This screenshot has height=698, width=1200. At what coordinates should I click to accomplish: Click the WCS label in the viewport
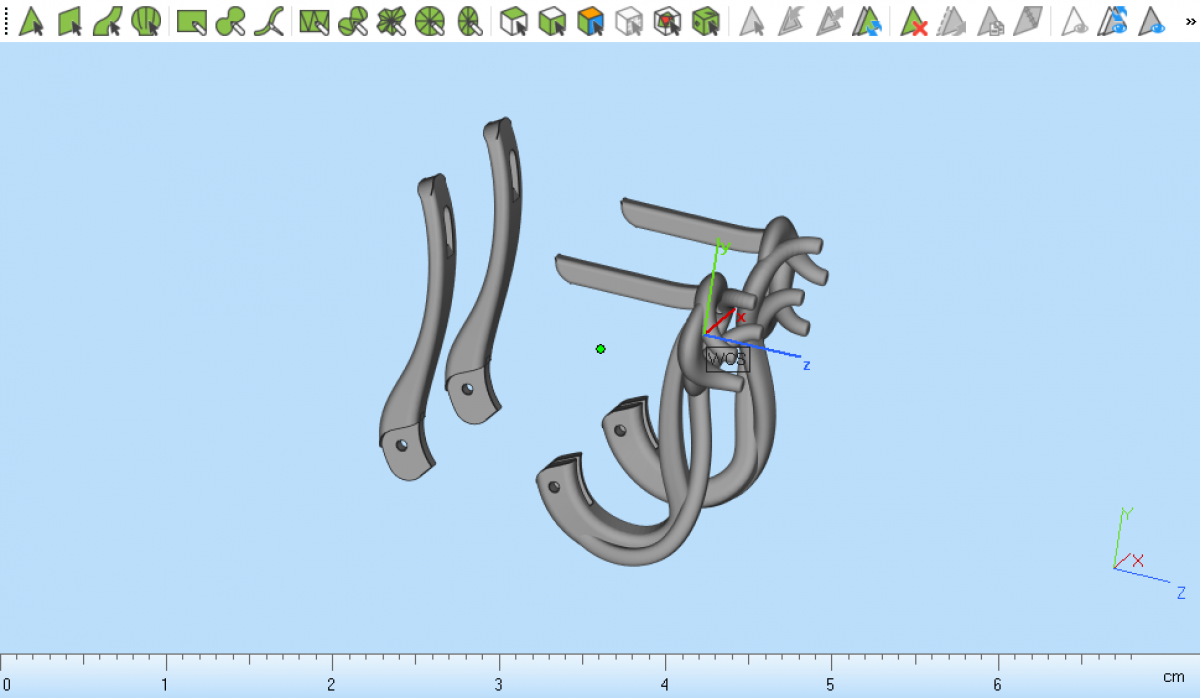tap(727, 359)
